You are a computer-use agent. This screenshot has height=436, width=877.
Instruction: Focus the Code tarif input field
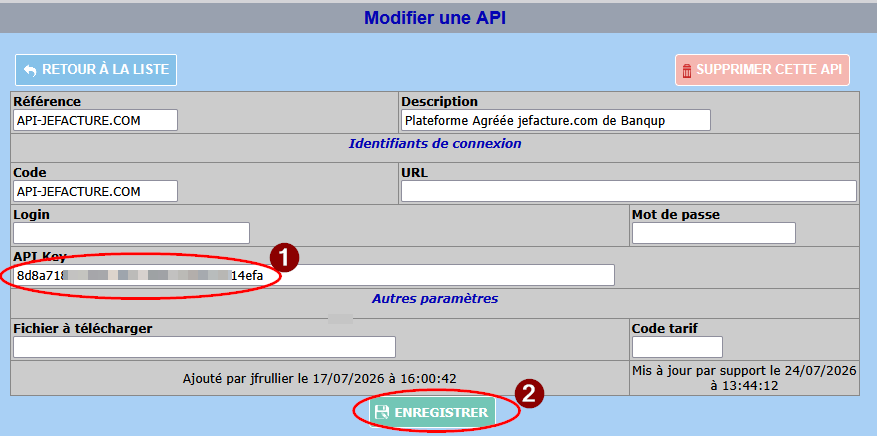click(677, 347)
